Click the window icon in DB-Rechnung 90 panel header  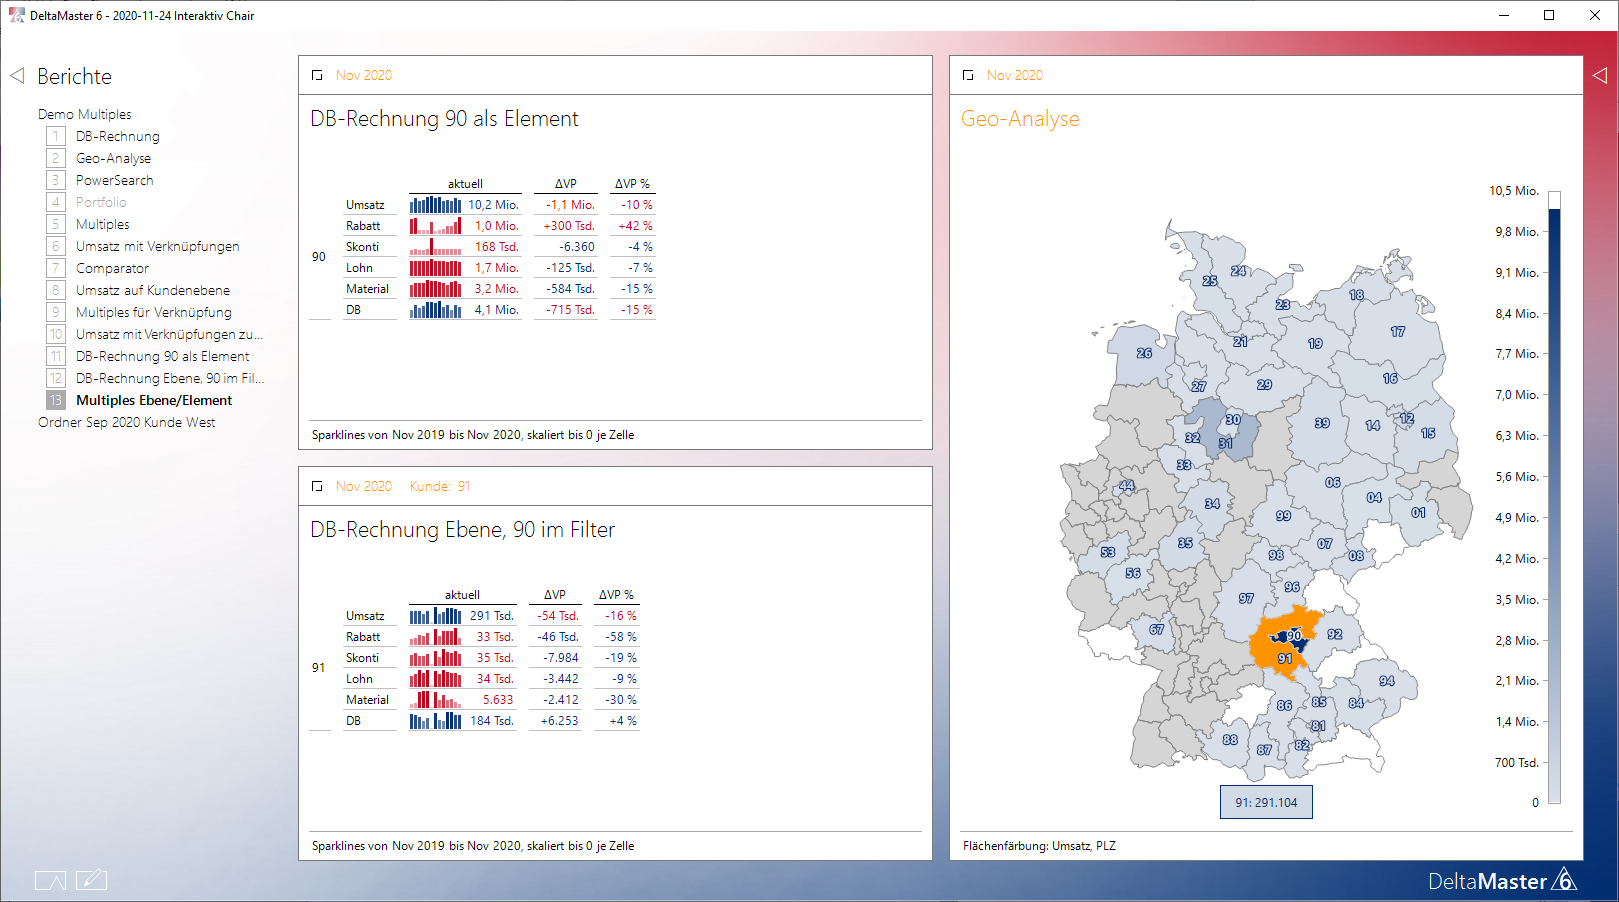click(x=317, y=75)
